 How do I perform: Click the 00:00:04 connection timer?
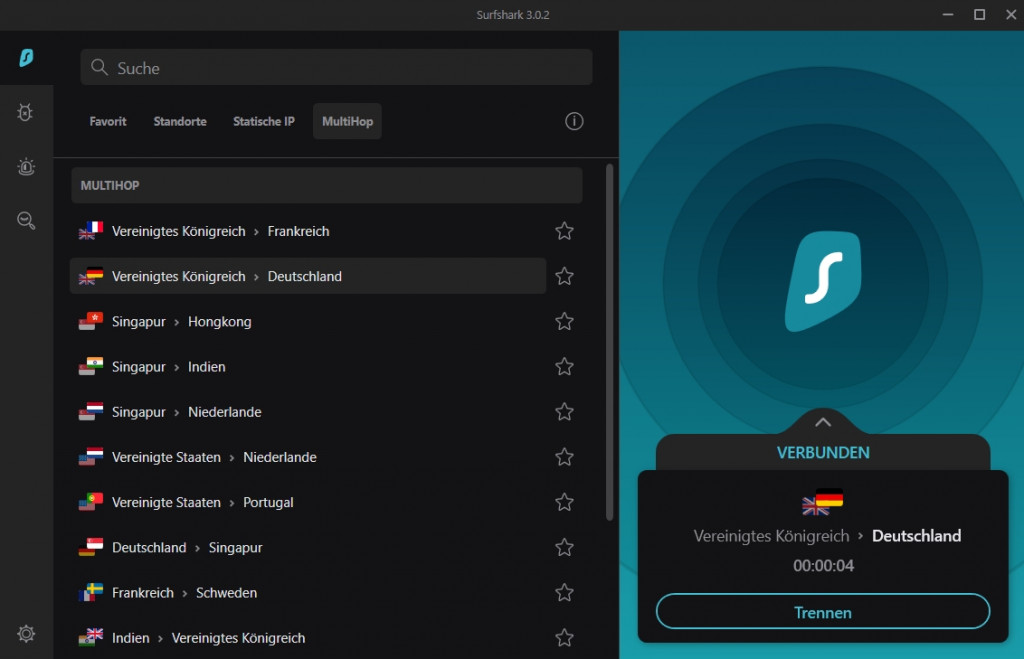click(x=823, y=566)
